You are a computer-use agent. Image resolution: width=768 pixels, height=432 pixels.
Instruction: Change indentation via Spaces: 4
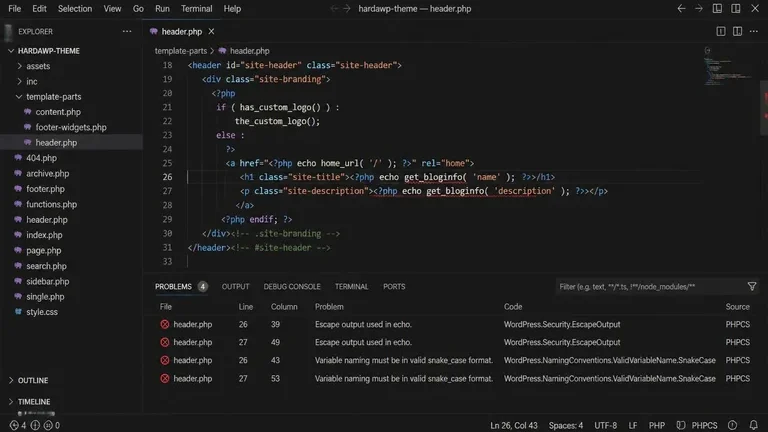[x=566, y=426]
